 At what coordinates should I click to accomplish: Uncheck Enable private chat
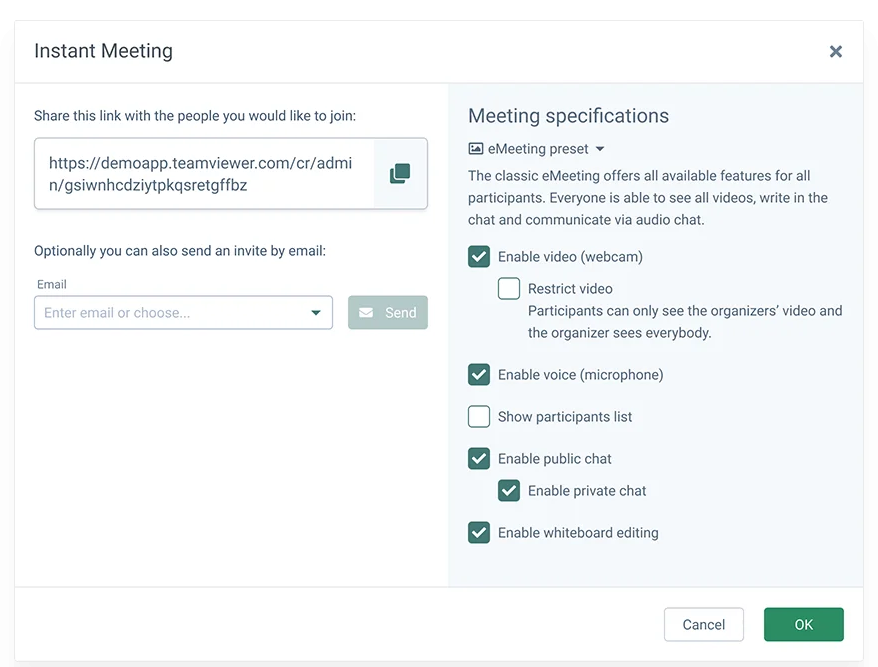tap(508, 491)
